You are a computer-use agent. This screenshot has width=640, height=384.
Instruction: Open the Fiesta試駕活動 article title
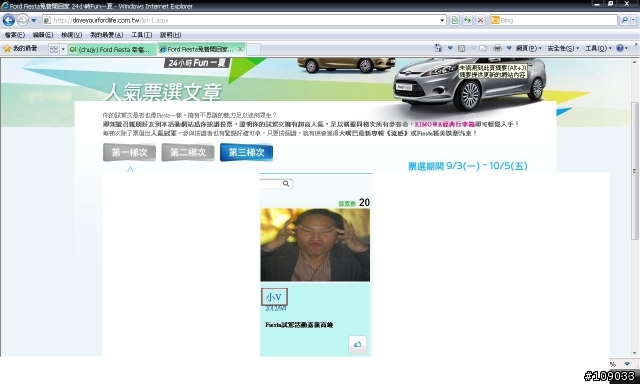[299, 325]
